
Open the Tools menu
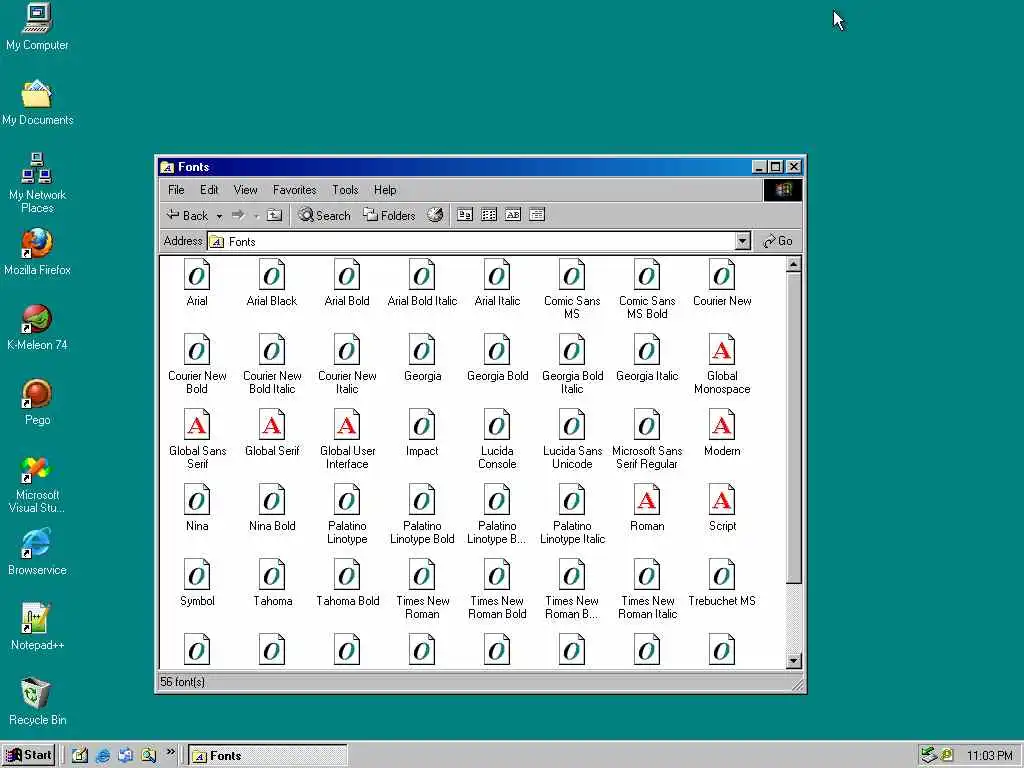tap(345, 190)
